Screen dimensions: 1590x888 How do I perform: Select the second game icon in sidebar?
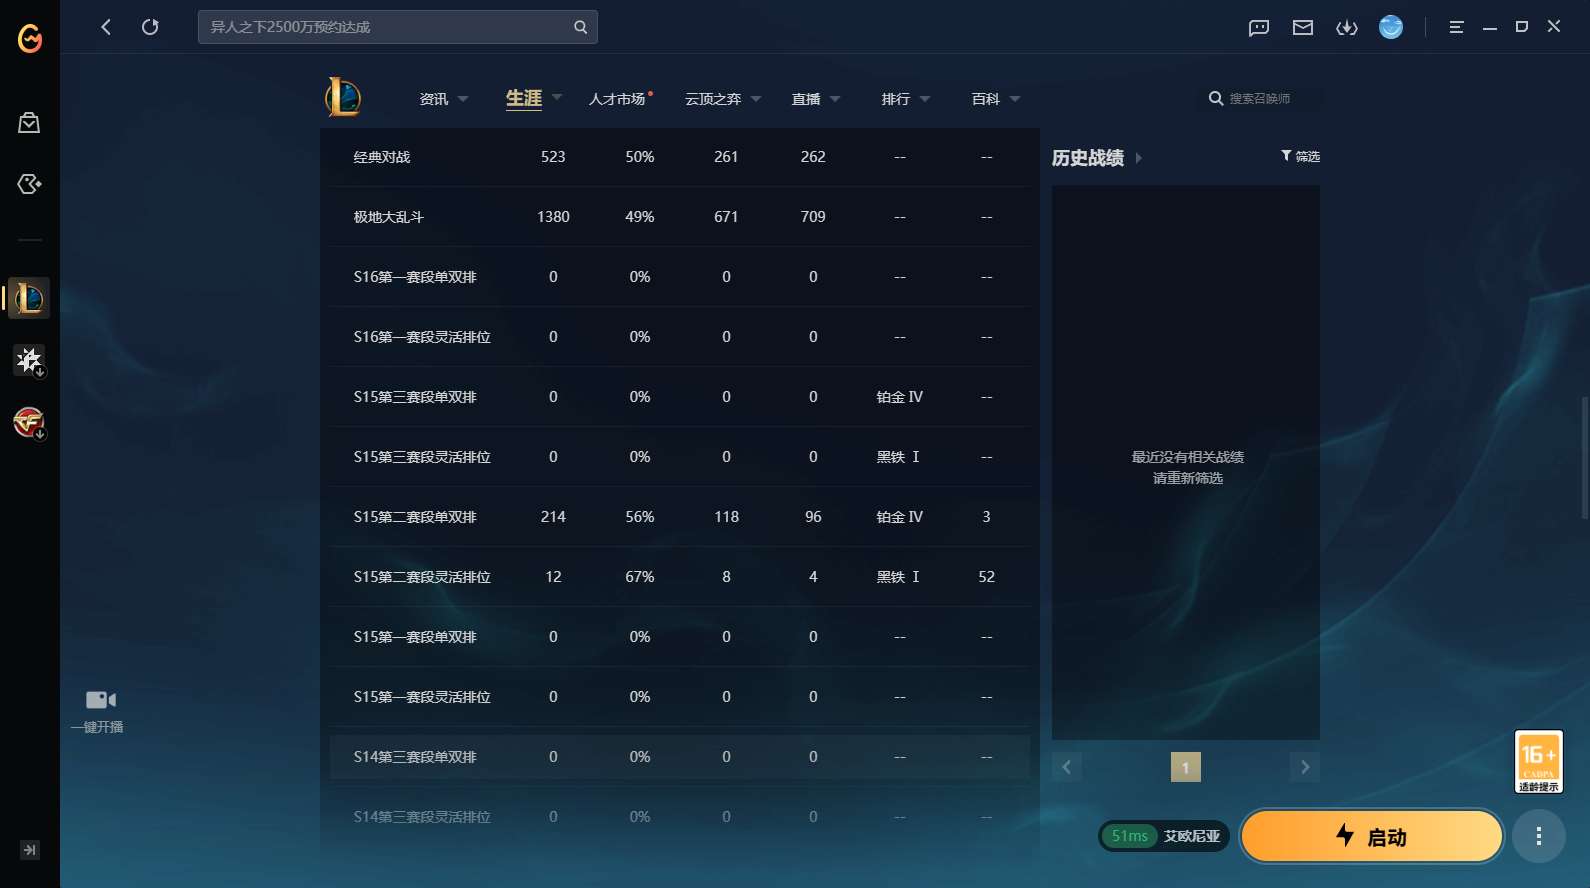(29, 360)
